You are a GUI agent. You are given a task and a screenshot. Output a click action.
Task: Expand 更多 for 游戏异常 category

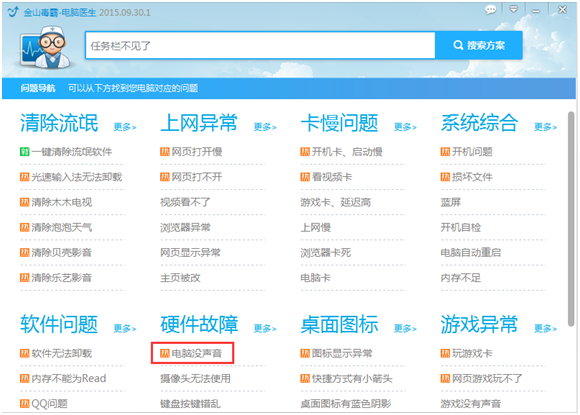click(x=546, y=328)
